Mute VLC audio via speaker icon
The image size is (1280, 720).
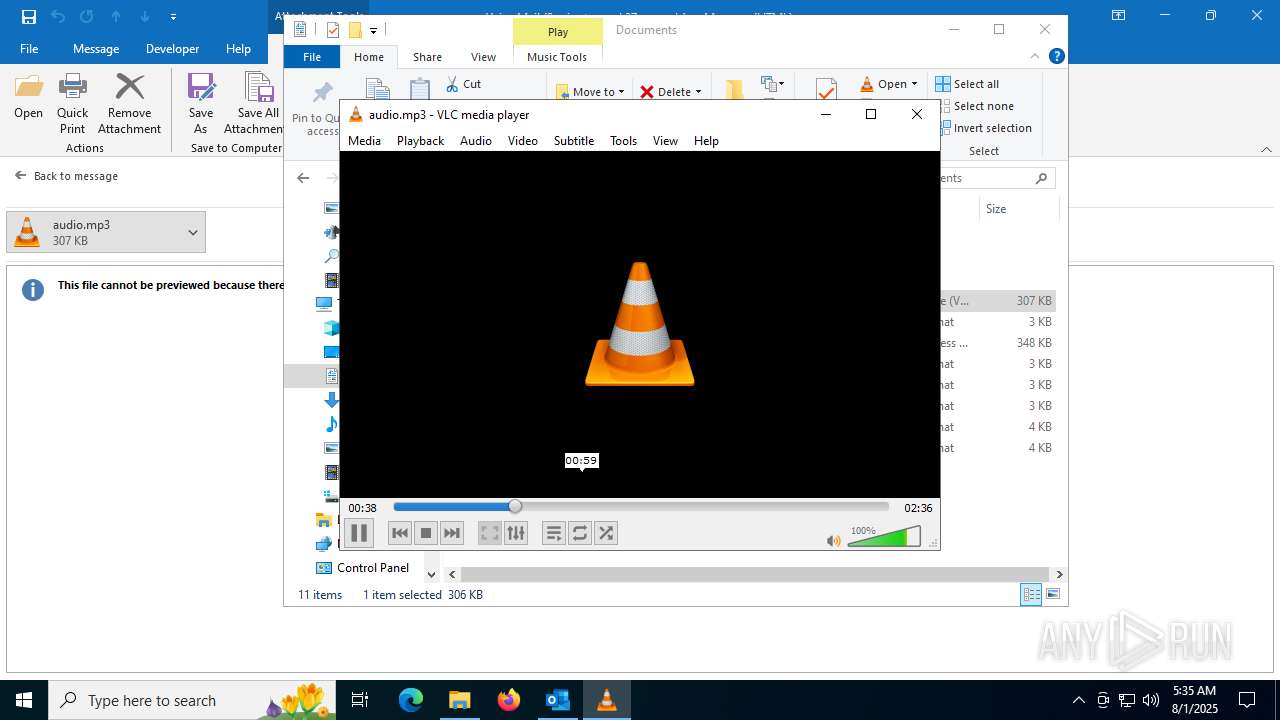tap(834, 541)
